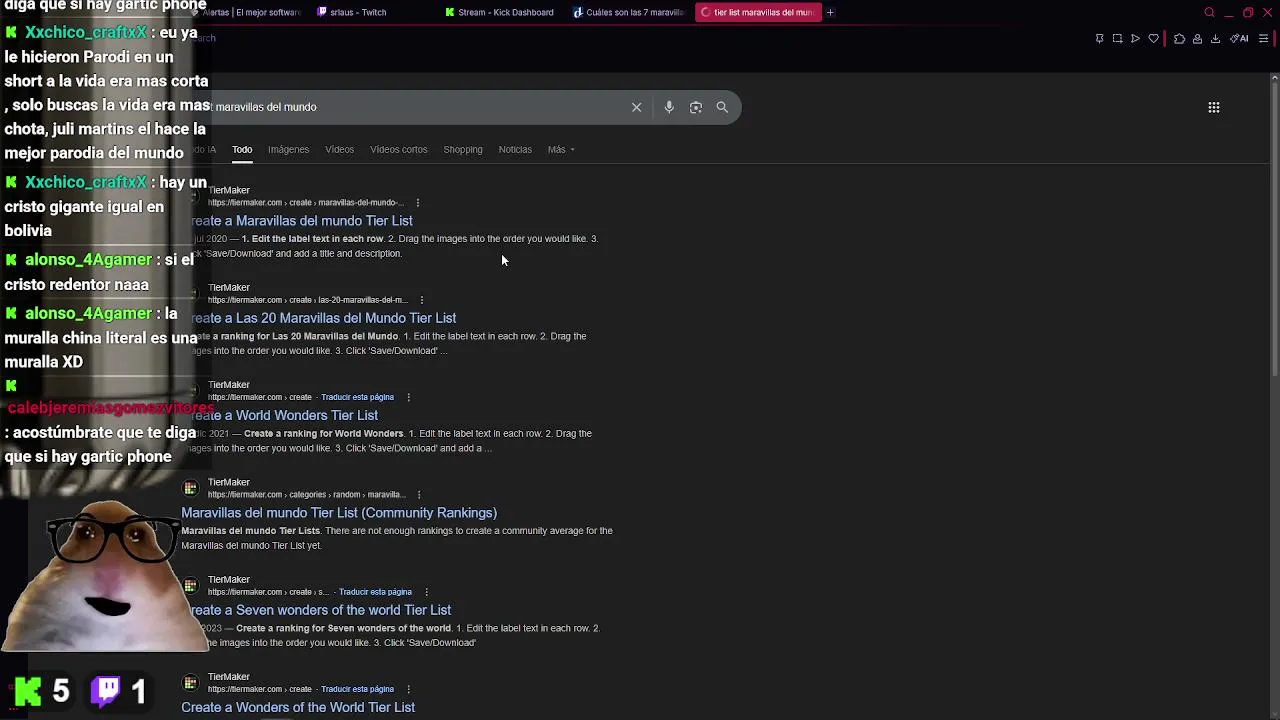The height and width of the screenshot is (720, 1280).
Task: Open browser search icon in title bar
Action: 1209,12
